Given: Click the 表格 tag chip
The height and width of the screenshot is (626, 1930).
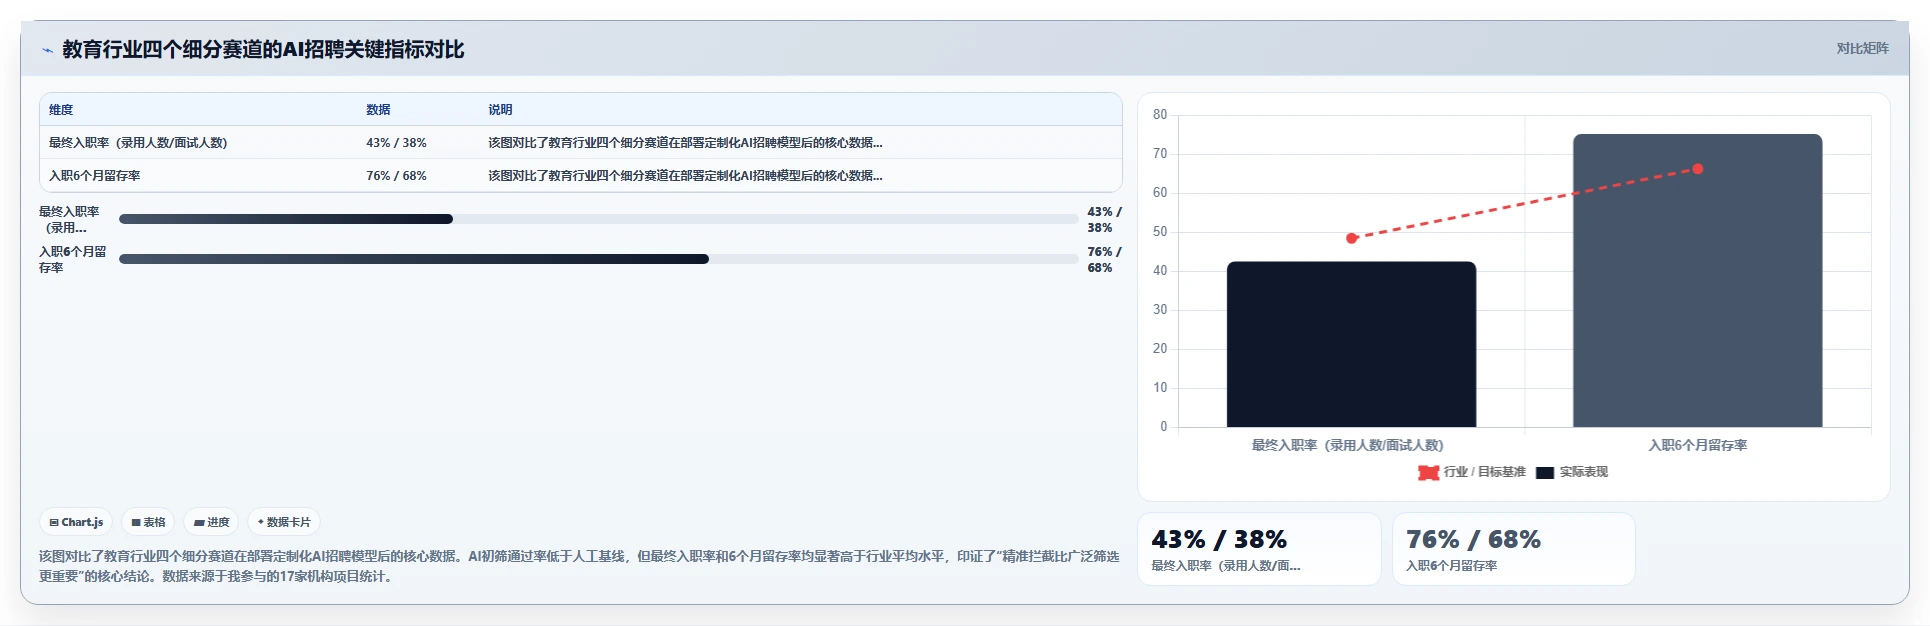Looking at the screenshot, I should [148, 522].
